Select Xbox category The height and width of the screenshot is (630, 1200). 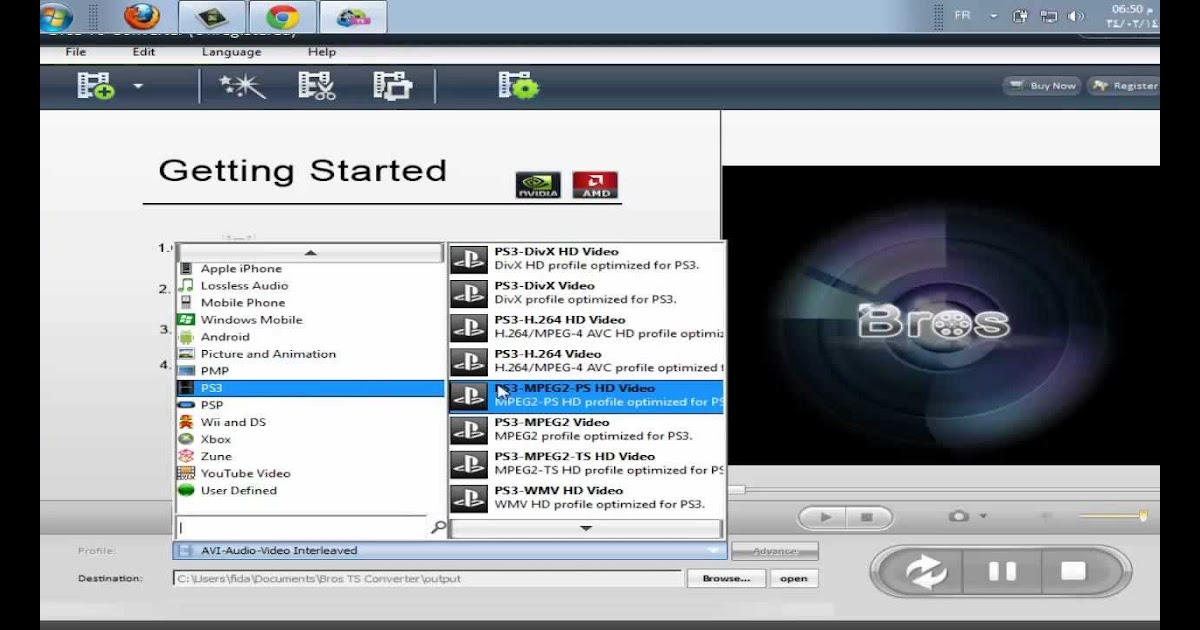click(x=310, y=439)
